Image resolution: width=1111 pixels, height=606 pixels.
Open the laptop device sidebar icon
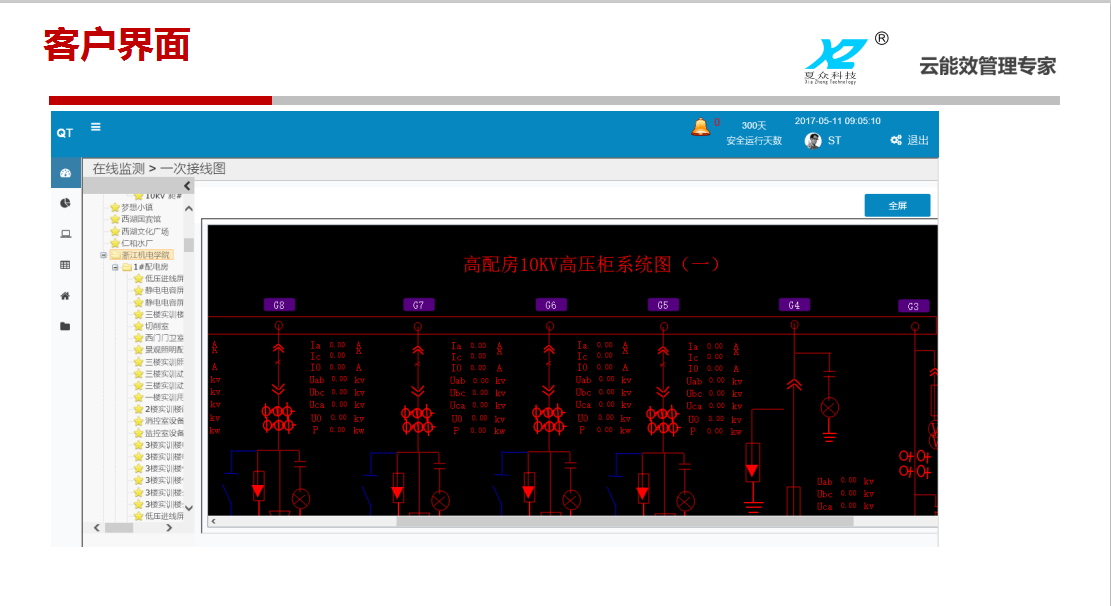click(x=65, y=234)
